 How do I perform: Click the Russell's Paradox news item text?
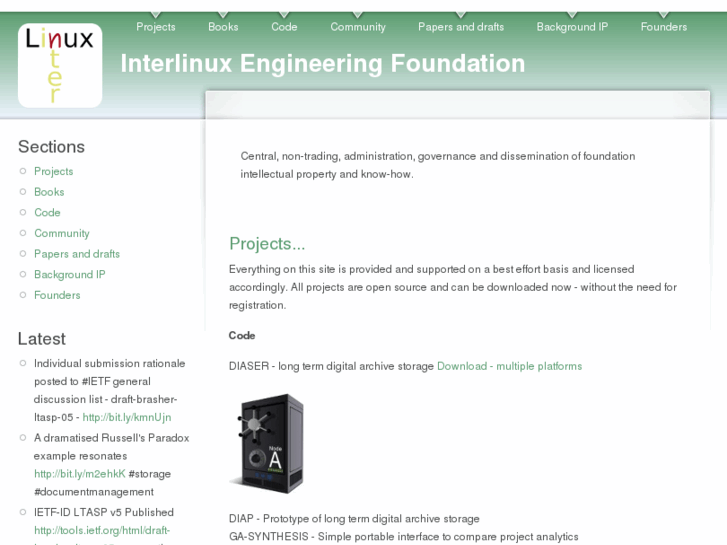[111, 447]
